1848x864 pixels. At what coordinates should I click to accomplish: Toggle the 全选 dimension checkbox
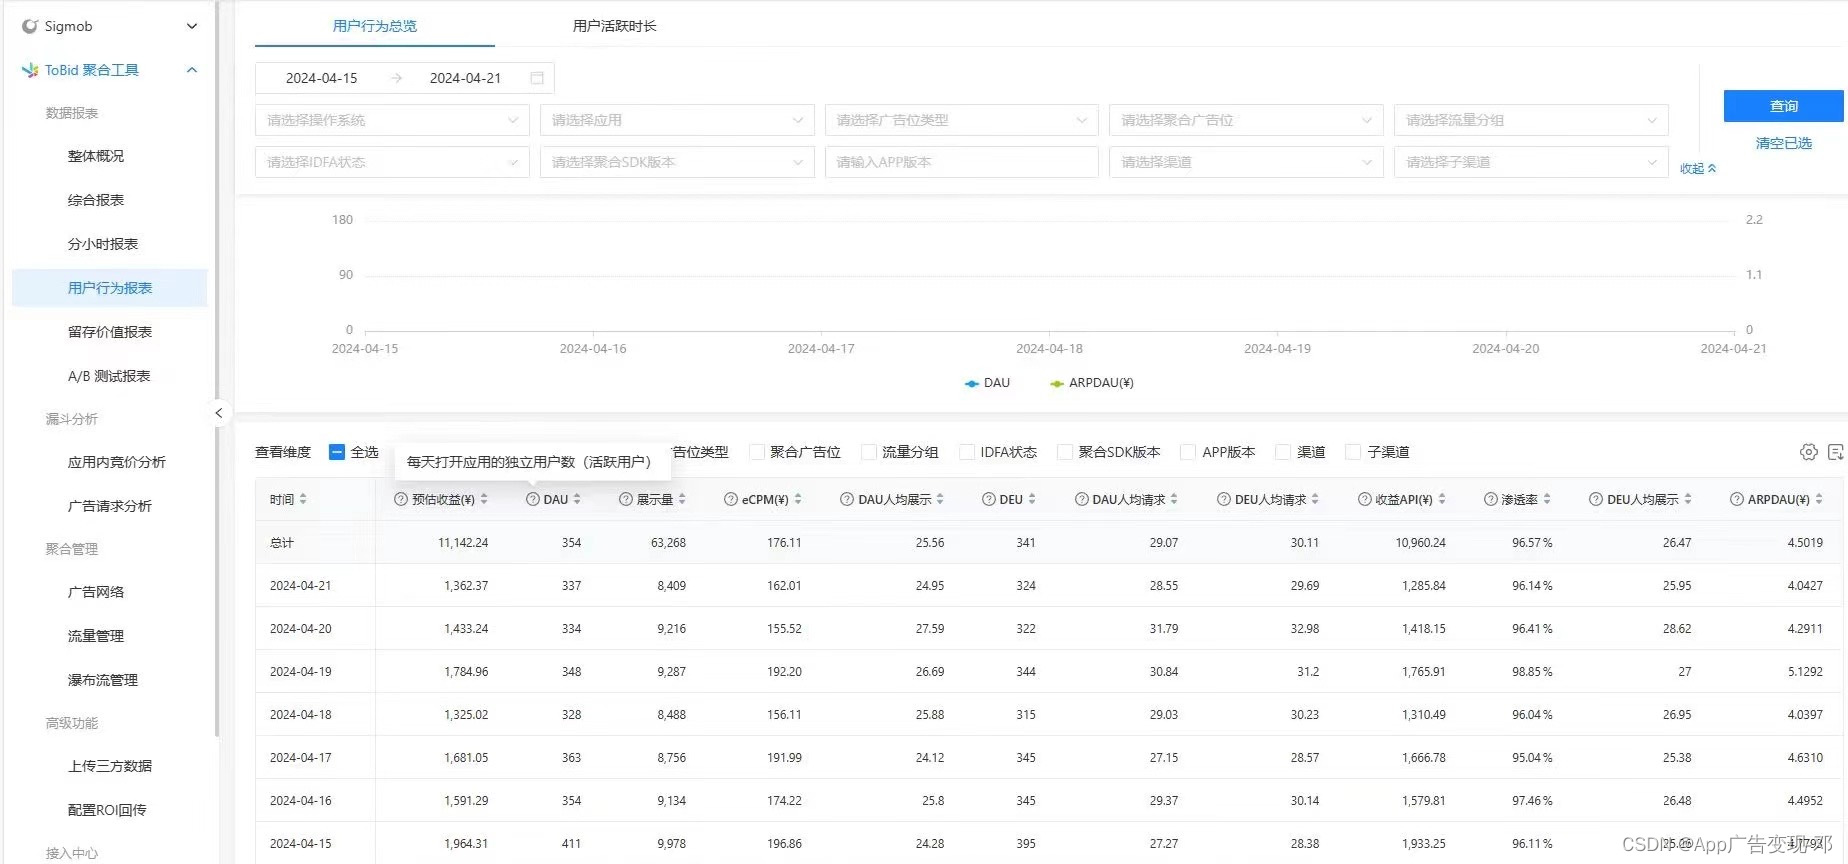[x=337, y=452]
